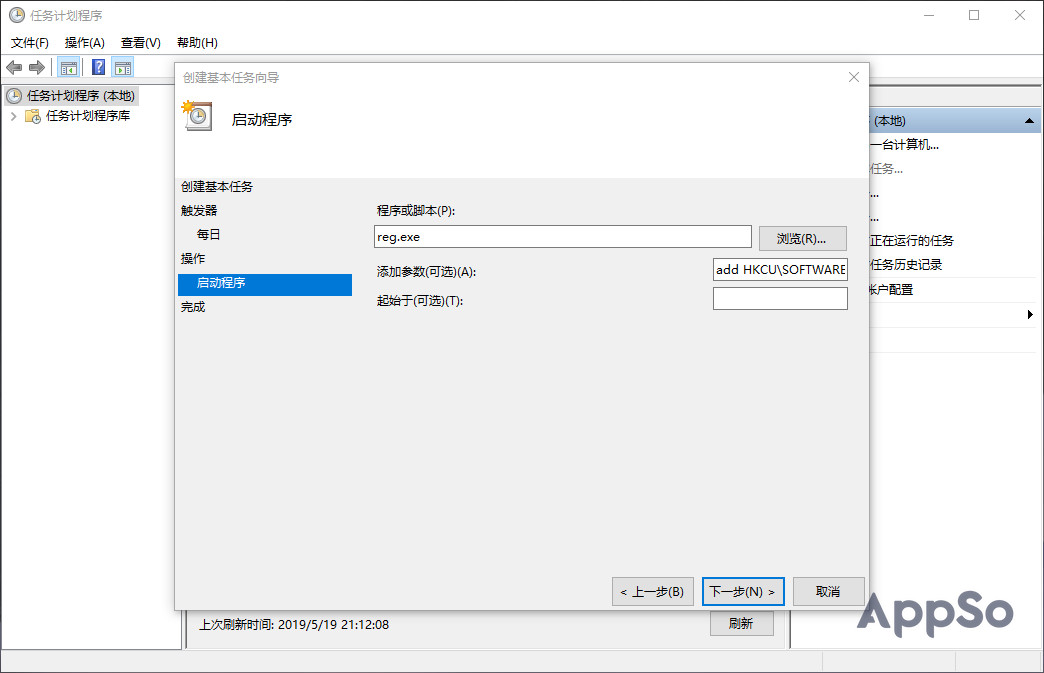The width and height of the screenshot is (1044, 673).
Task: Select highlighted 启动程序 wizard step
Action: tap(265, 284)
